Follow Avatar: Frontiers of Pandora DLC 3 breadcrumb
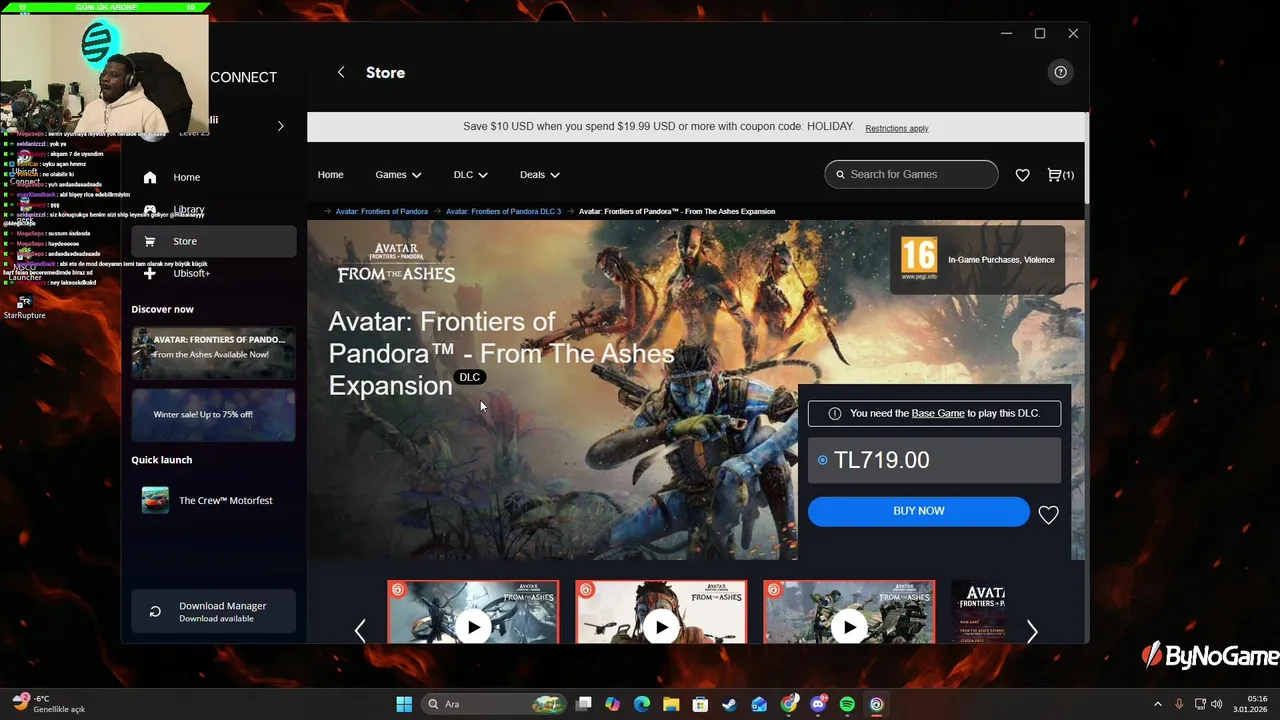 [x=503, y=211]
